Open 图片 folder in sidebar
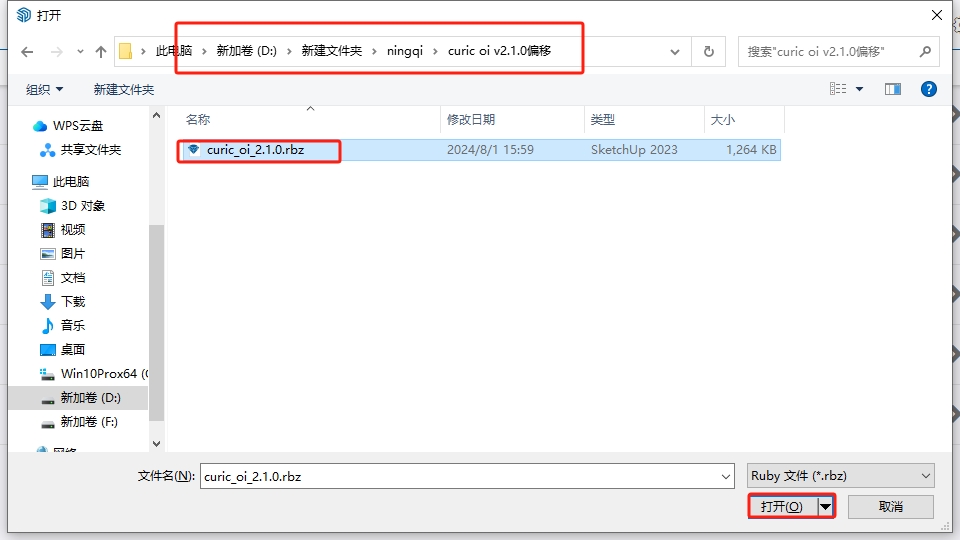960x540 pixels. click(73, 253)
